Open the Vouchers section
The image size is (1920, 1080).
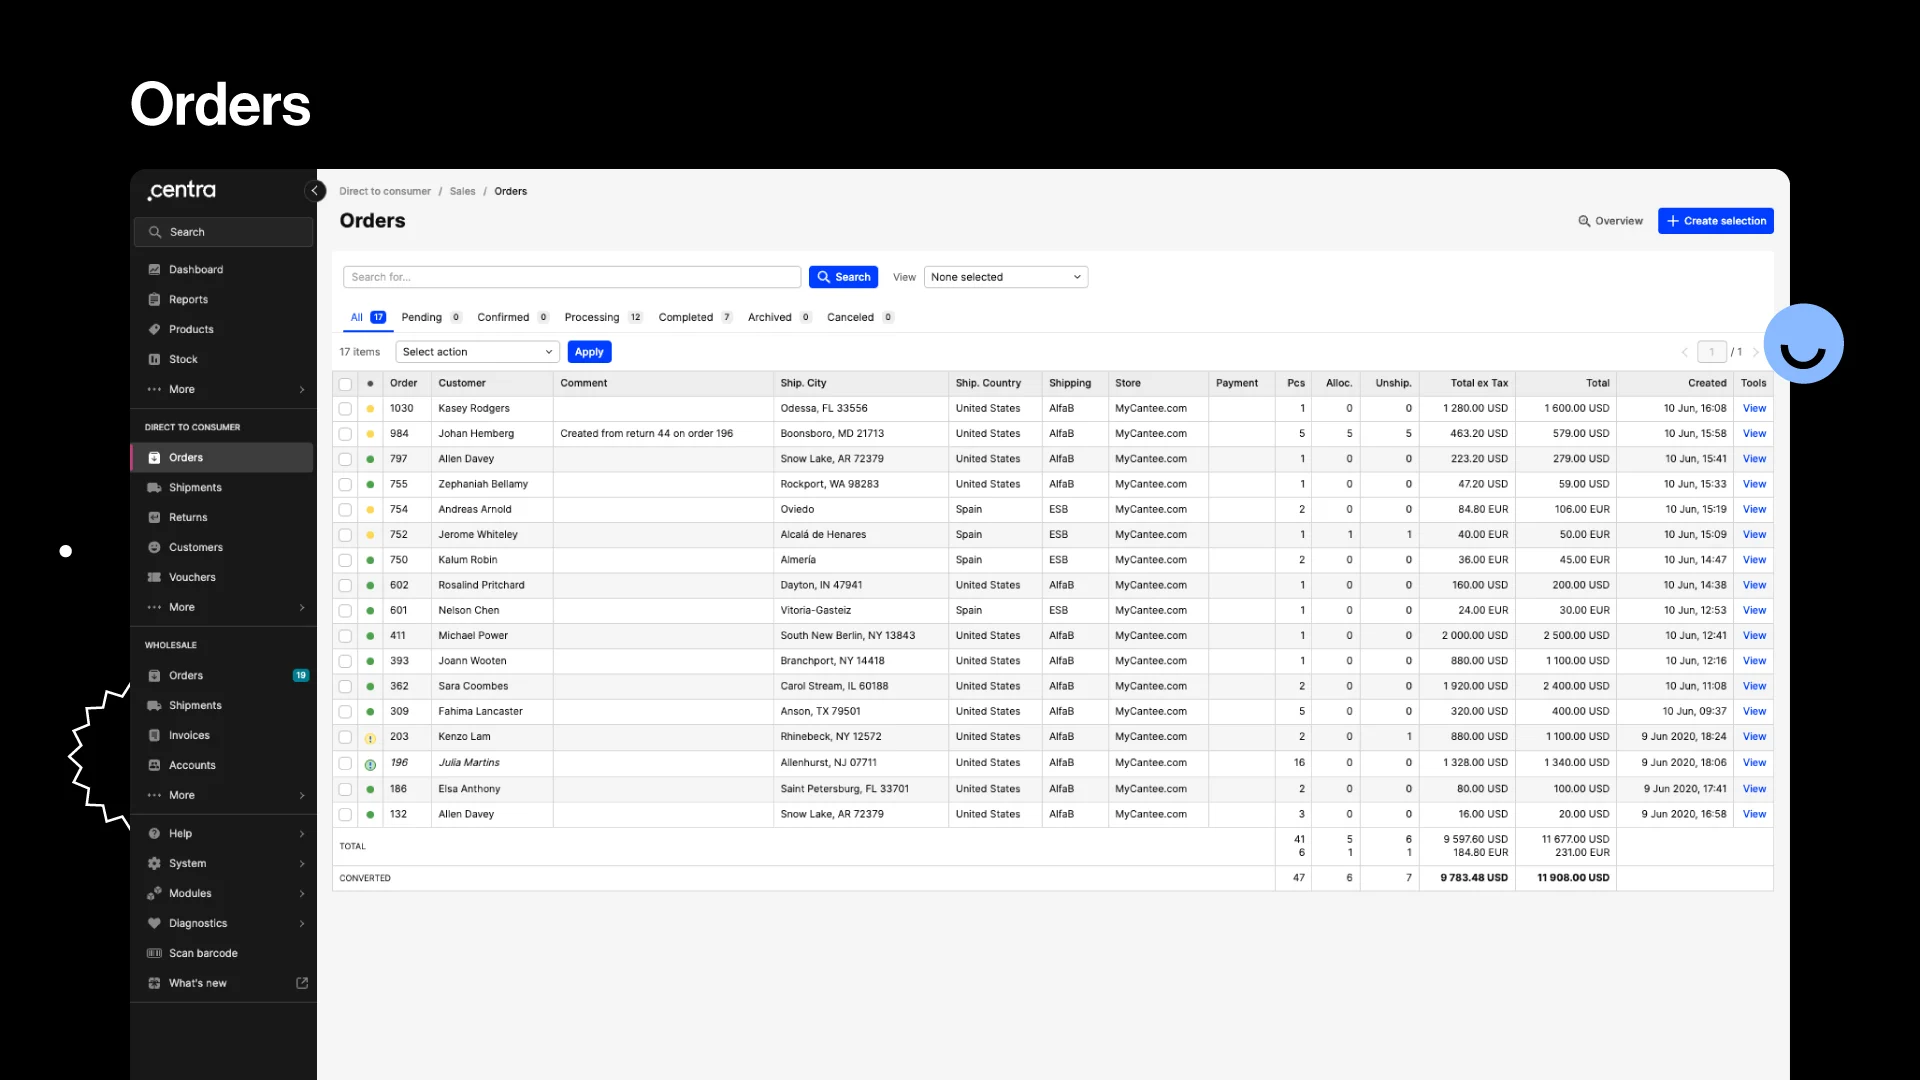pyautogui.click(x=190, y=577)
